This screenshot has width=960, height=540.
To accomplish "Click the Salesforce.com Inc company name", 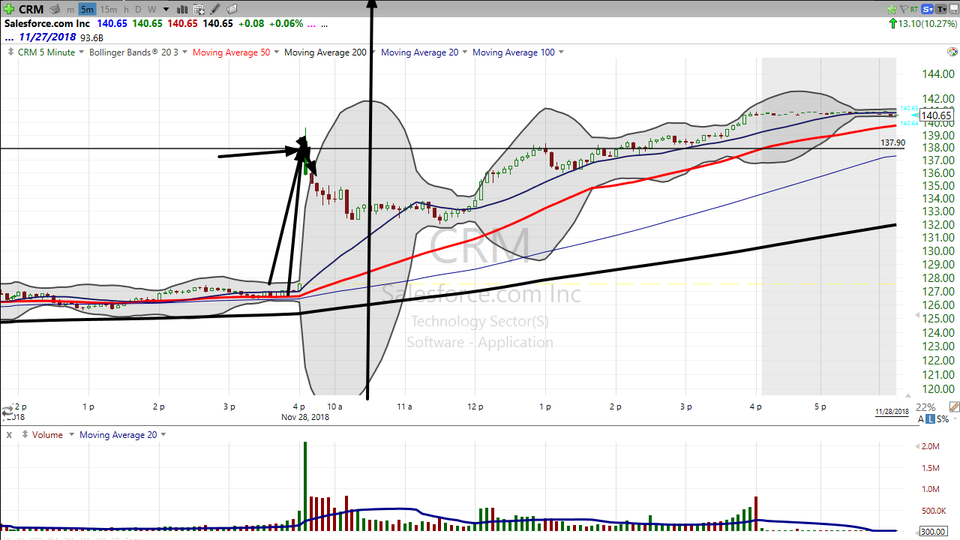I will [x=47, y=23].
